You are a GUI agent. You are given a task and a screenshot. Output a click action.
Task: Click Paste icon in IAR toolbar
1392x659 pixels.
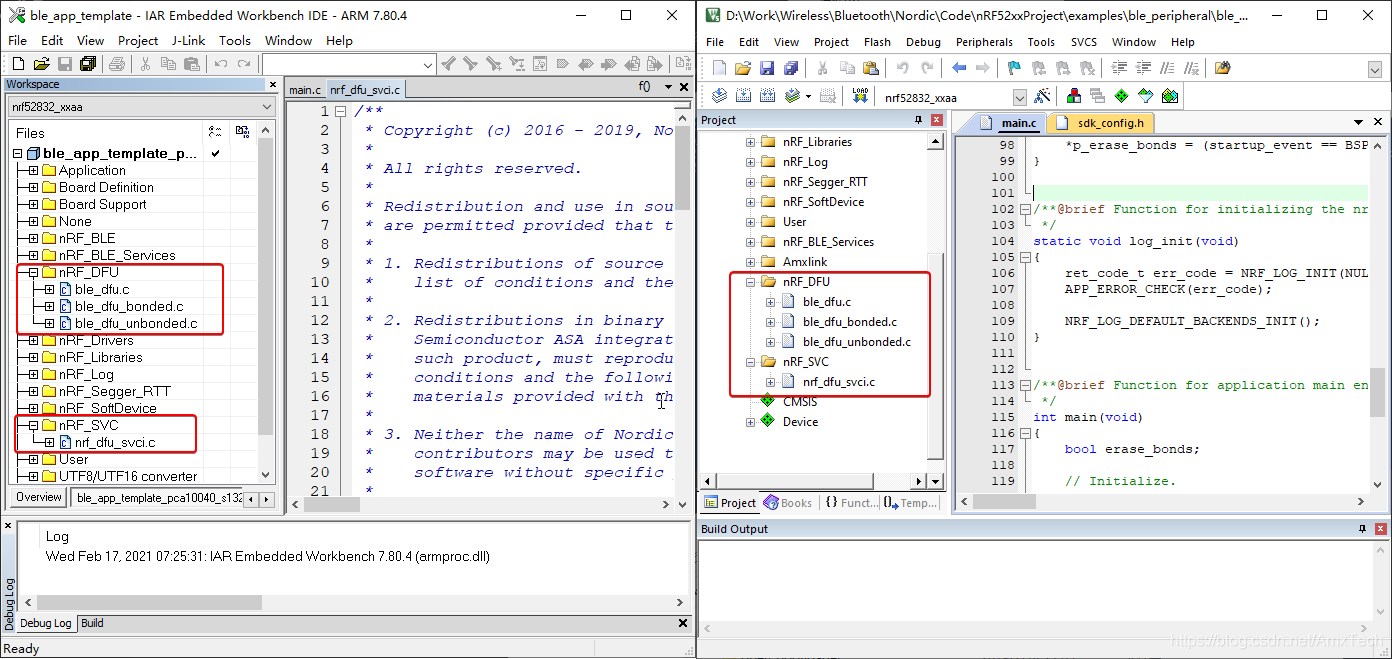190,64
